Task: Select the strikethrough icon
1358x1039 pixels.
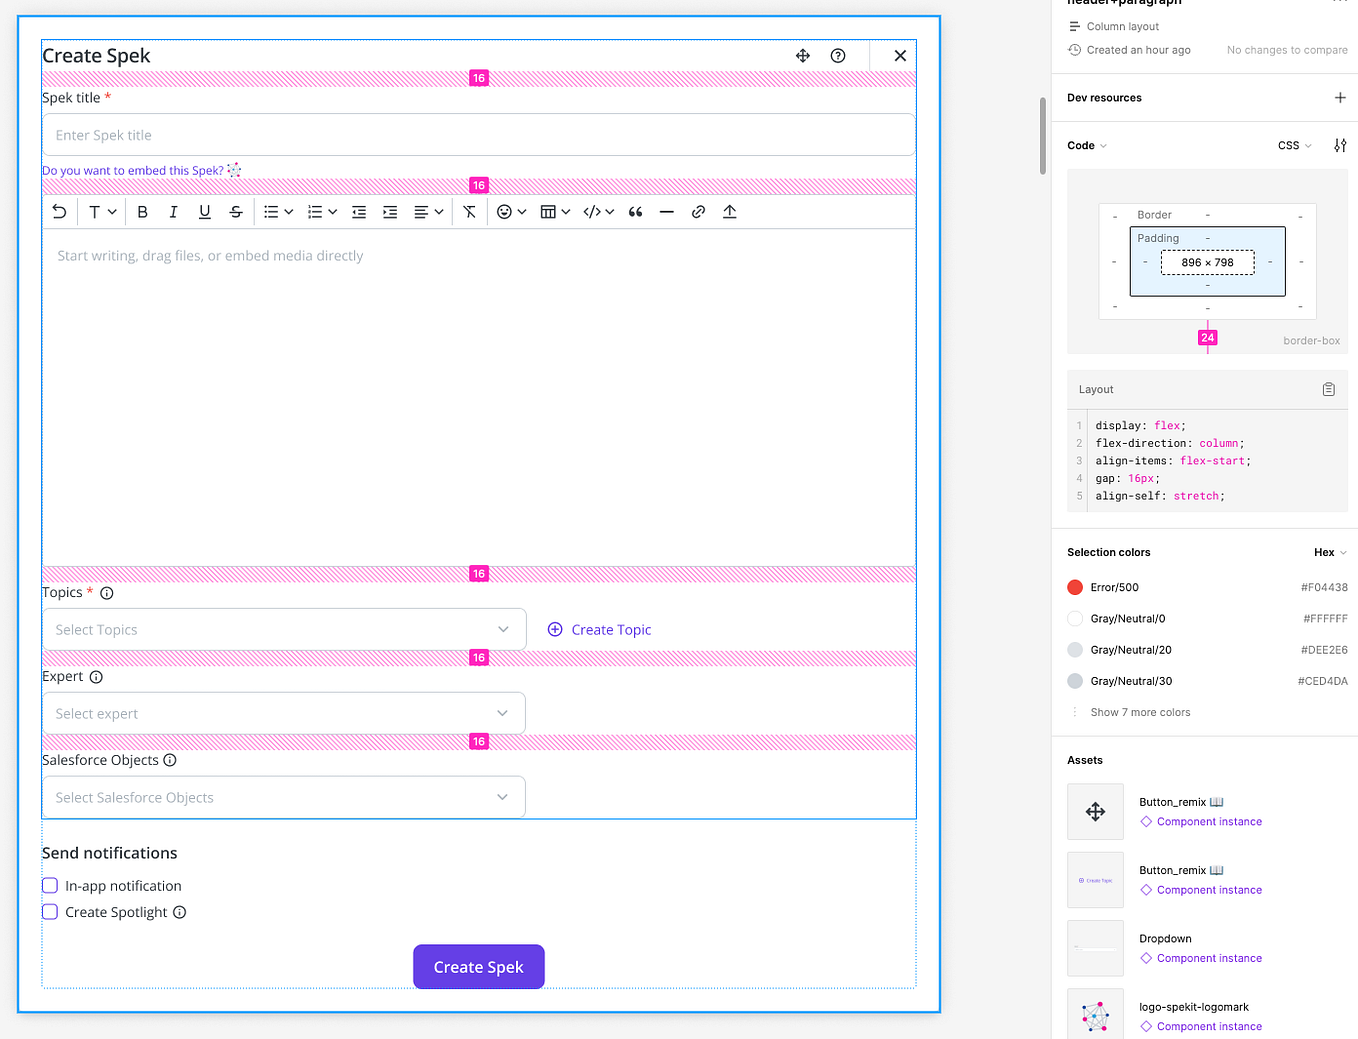Action: [x=235, y=211]
